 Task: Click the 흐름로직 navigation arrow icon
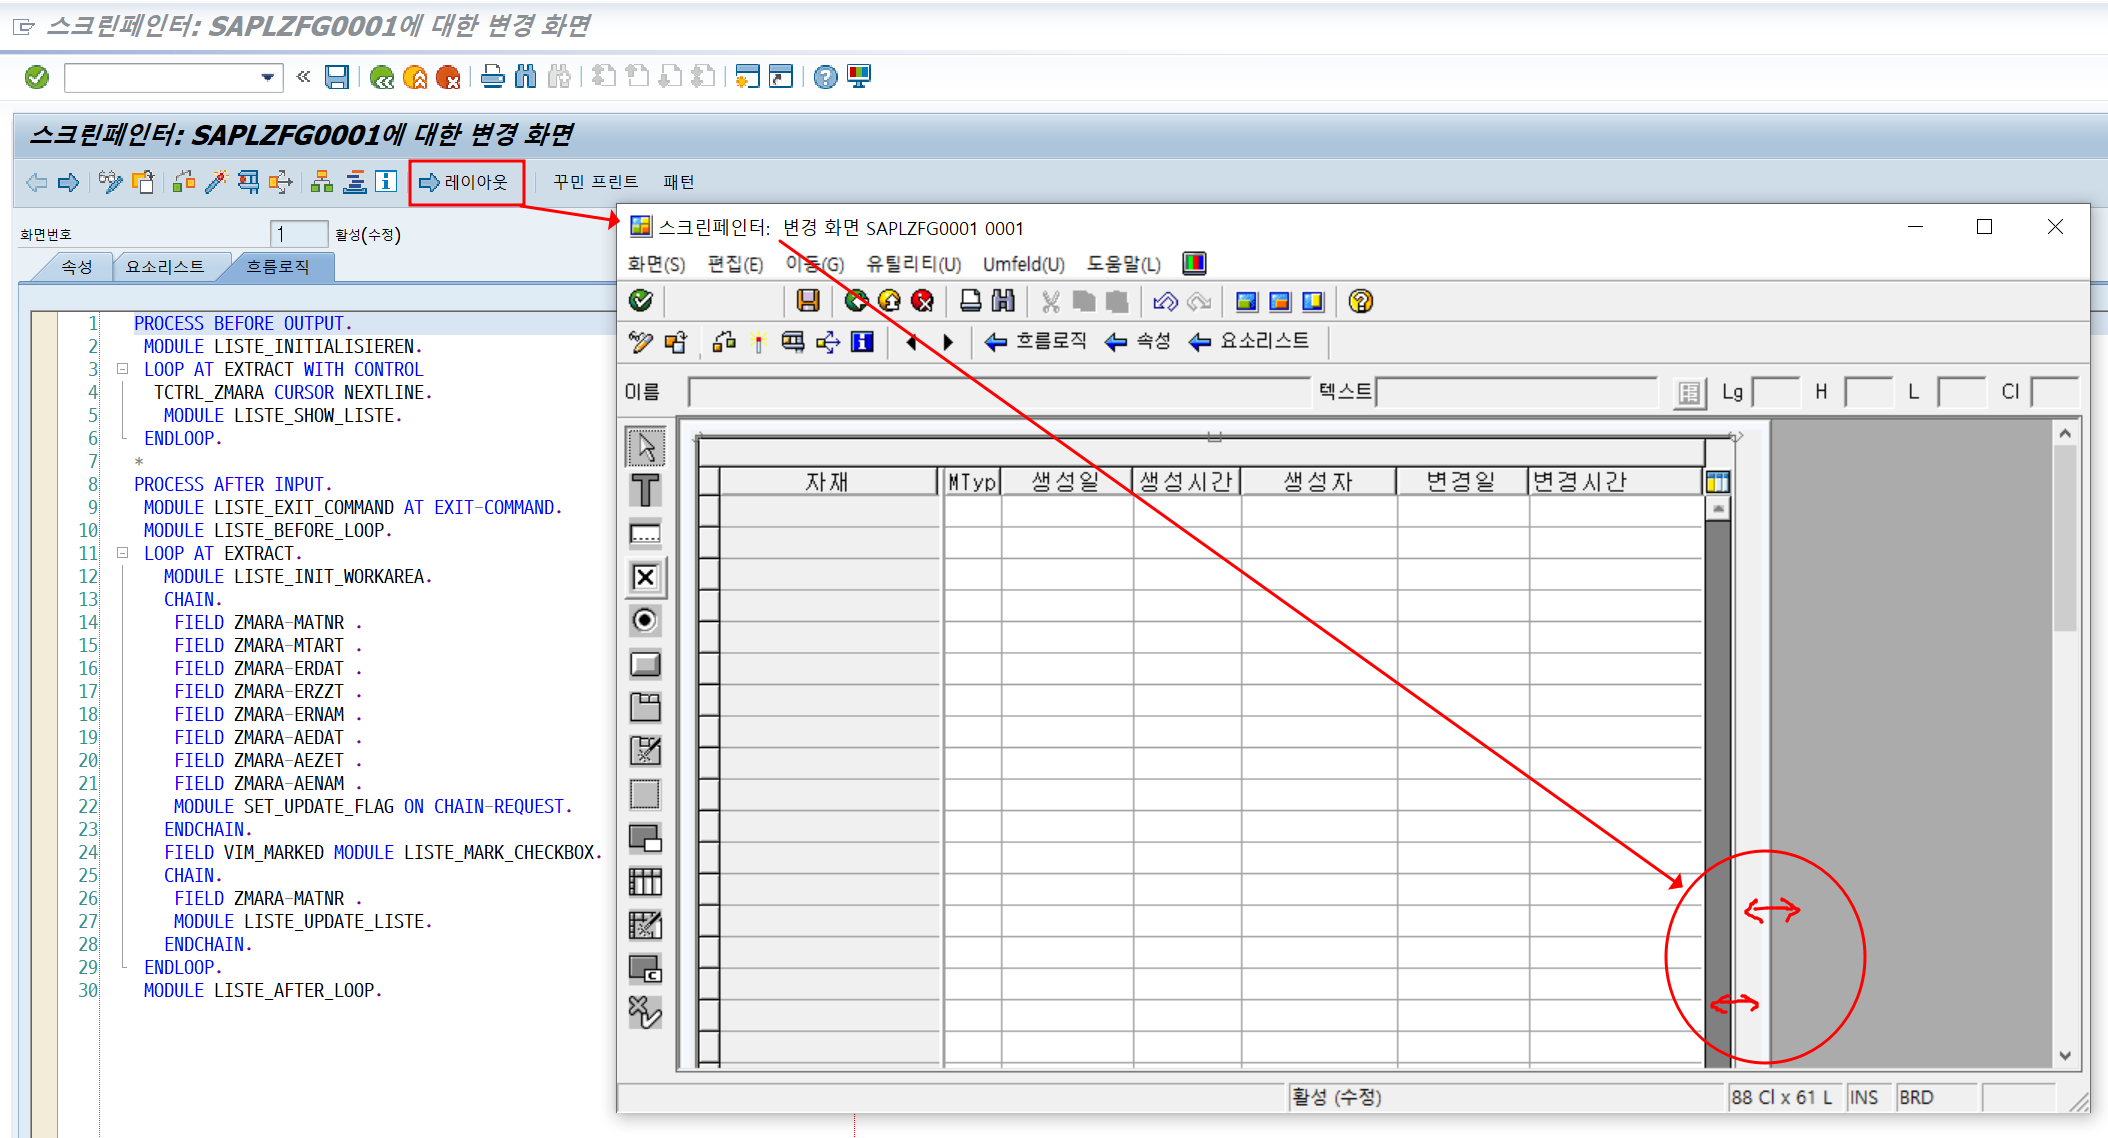pyautogui.click(x=996, y=341)
